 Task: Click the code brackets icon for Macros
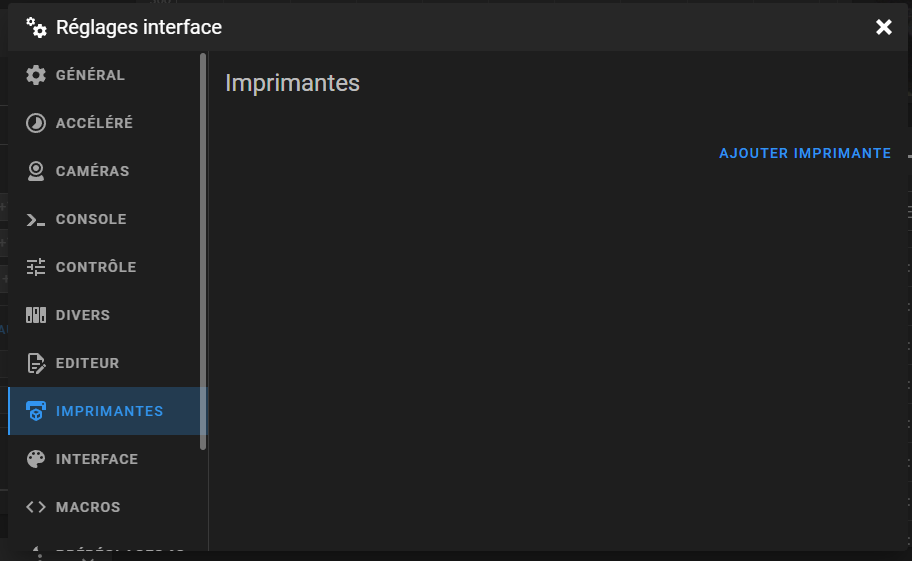[35, 507]
